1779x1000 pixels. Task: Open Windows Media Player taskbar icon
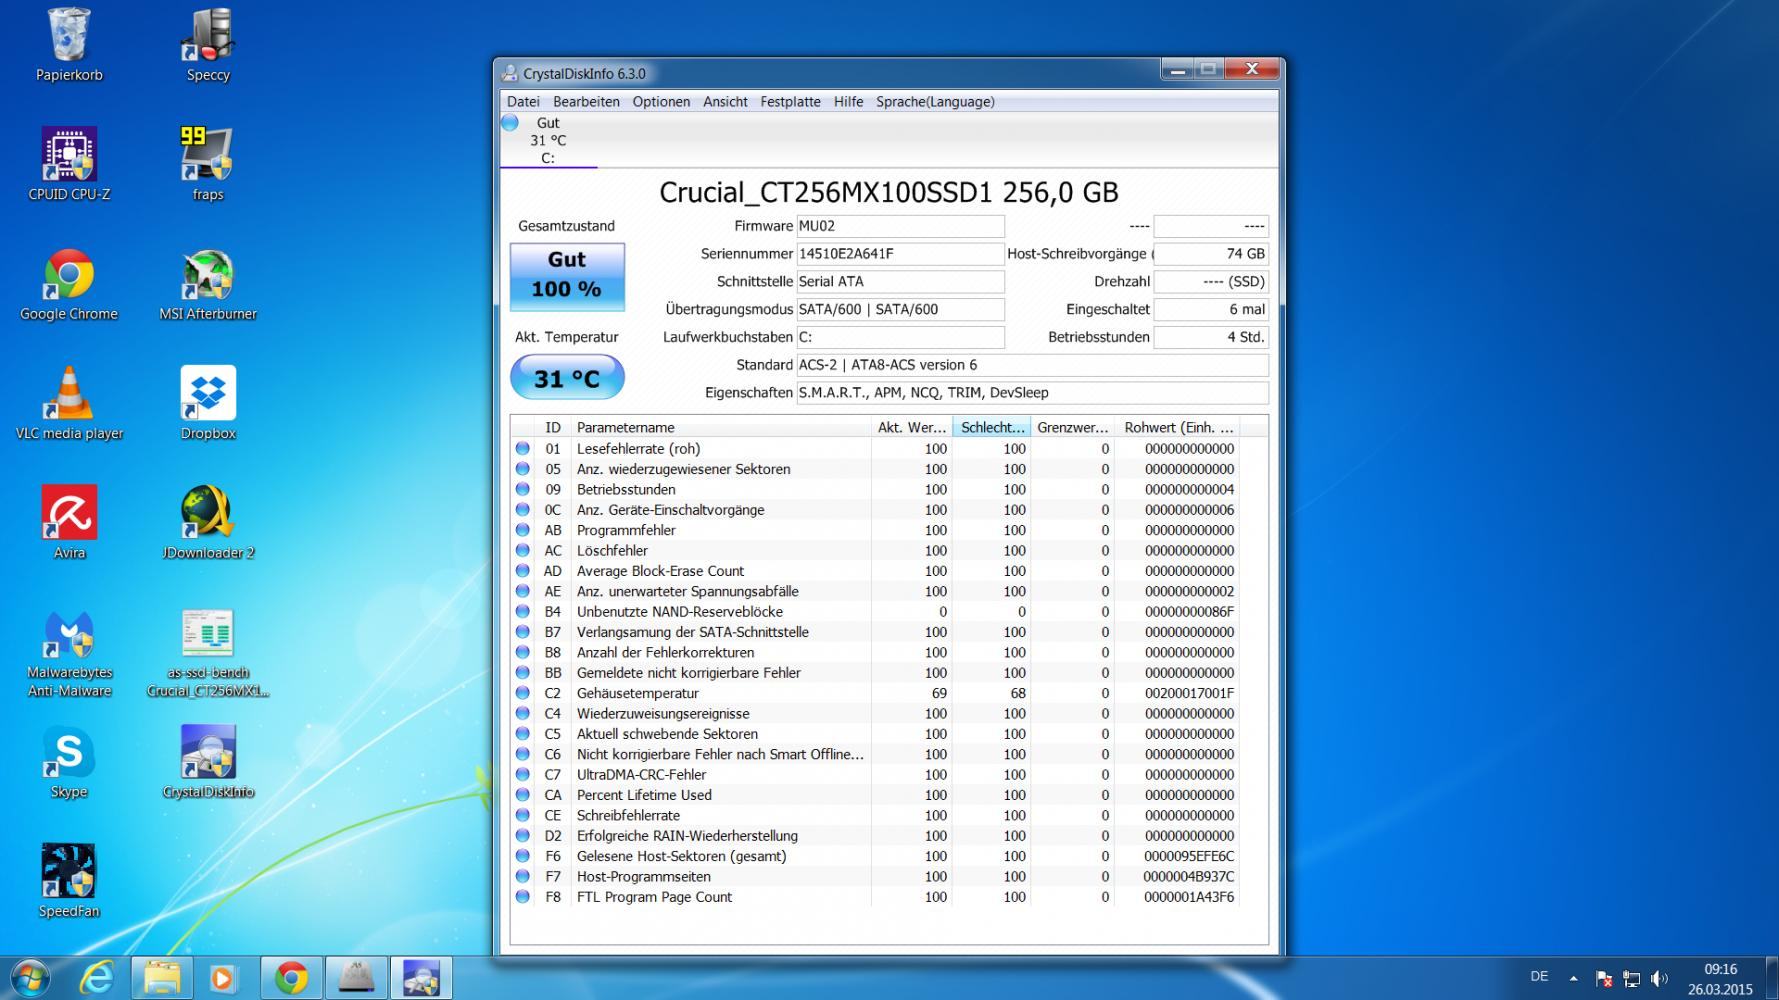[x=225, y=977]
